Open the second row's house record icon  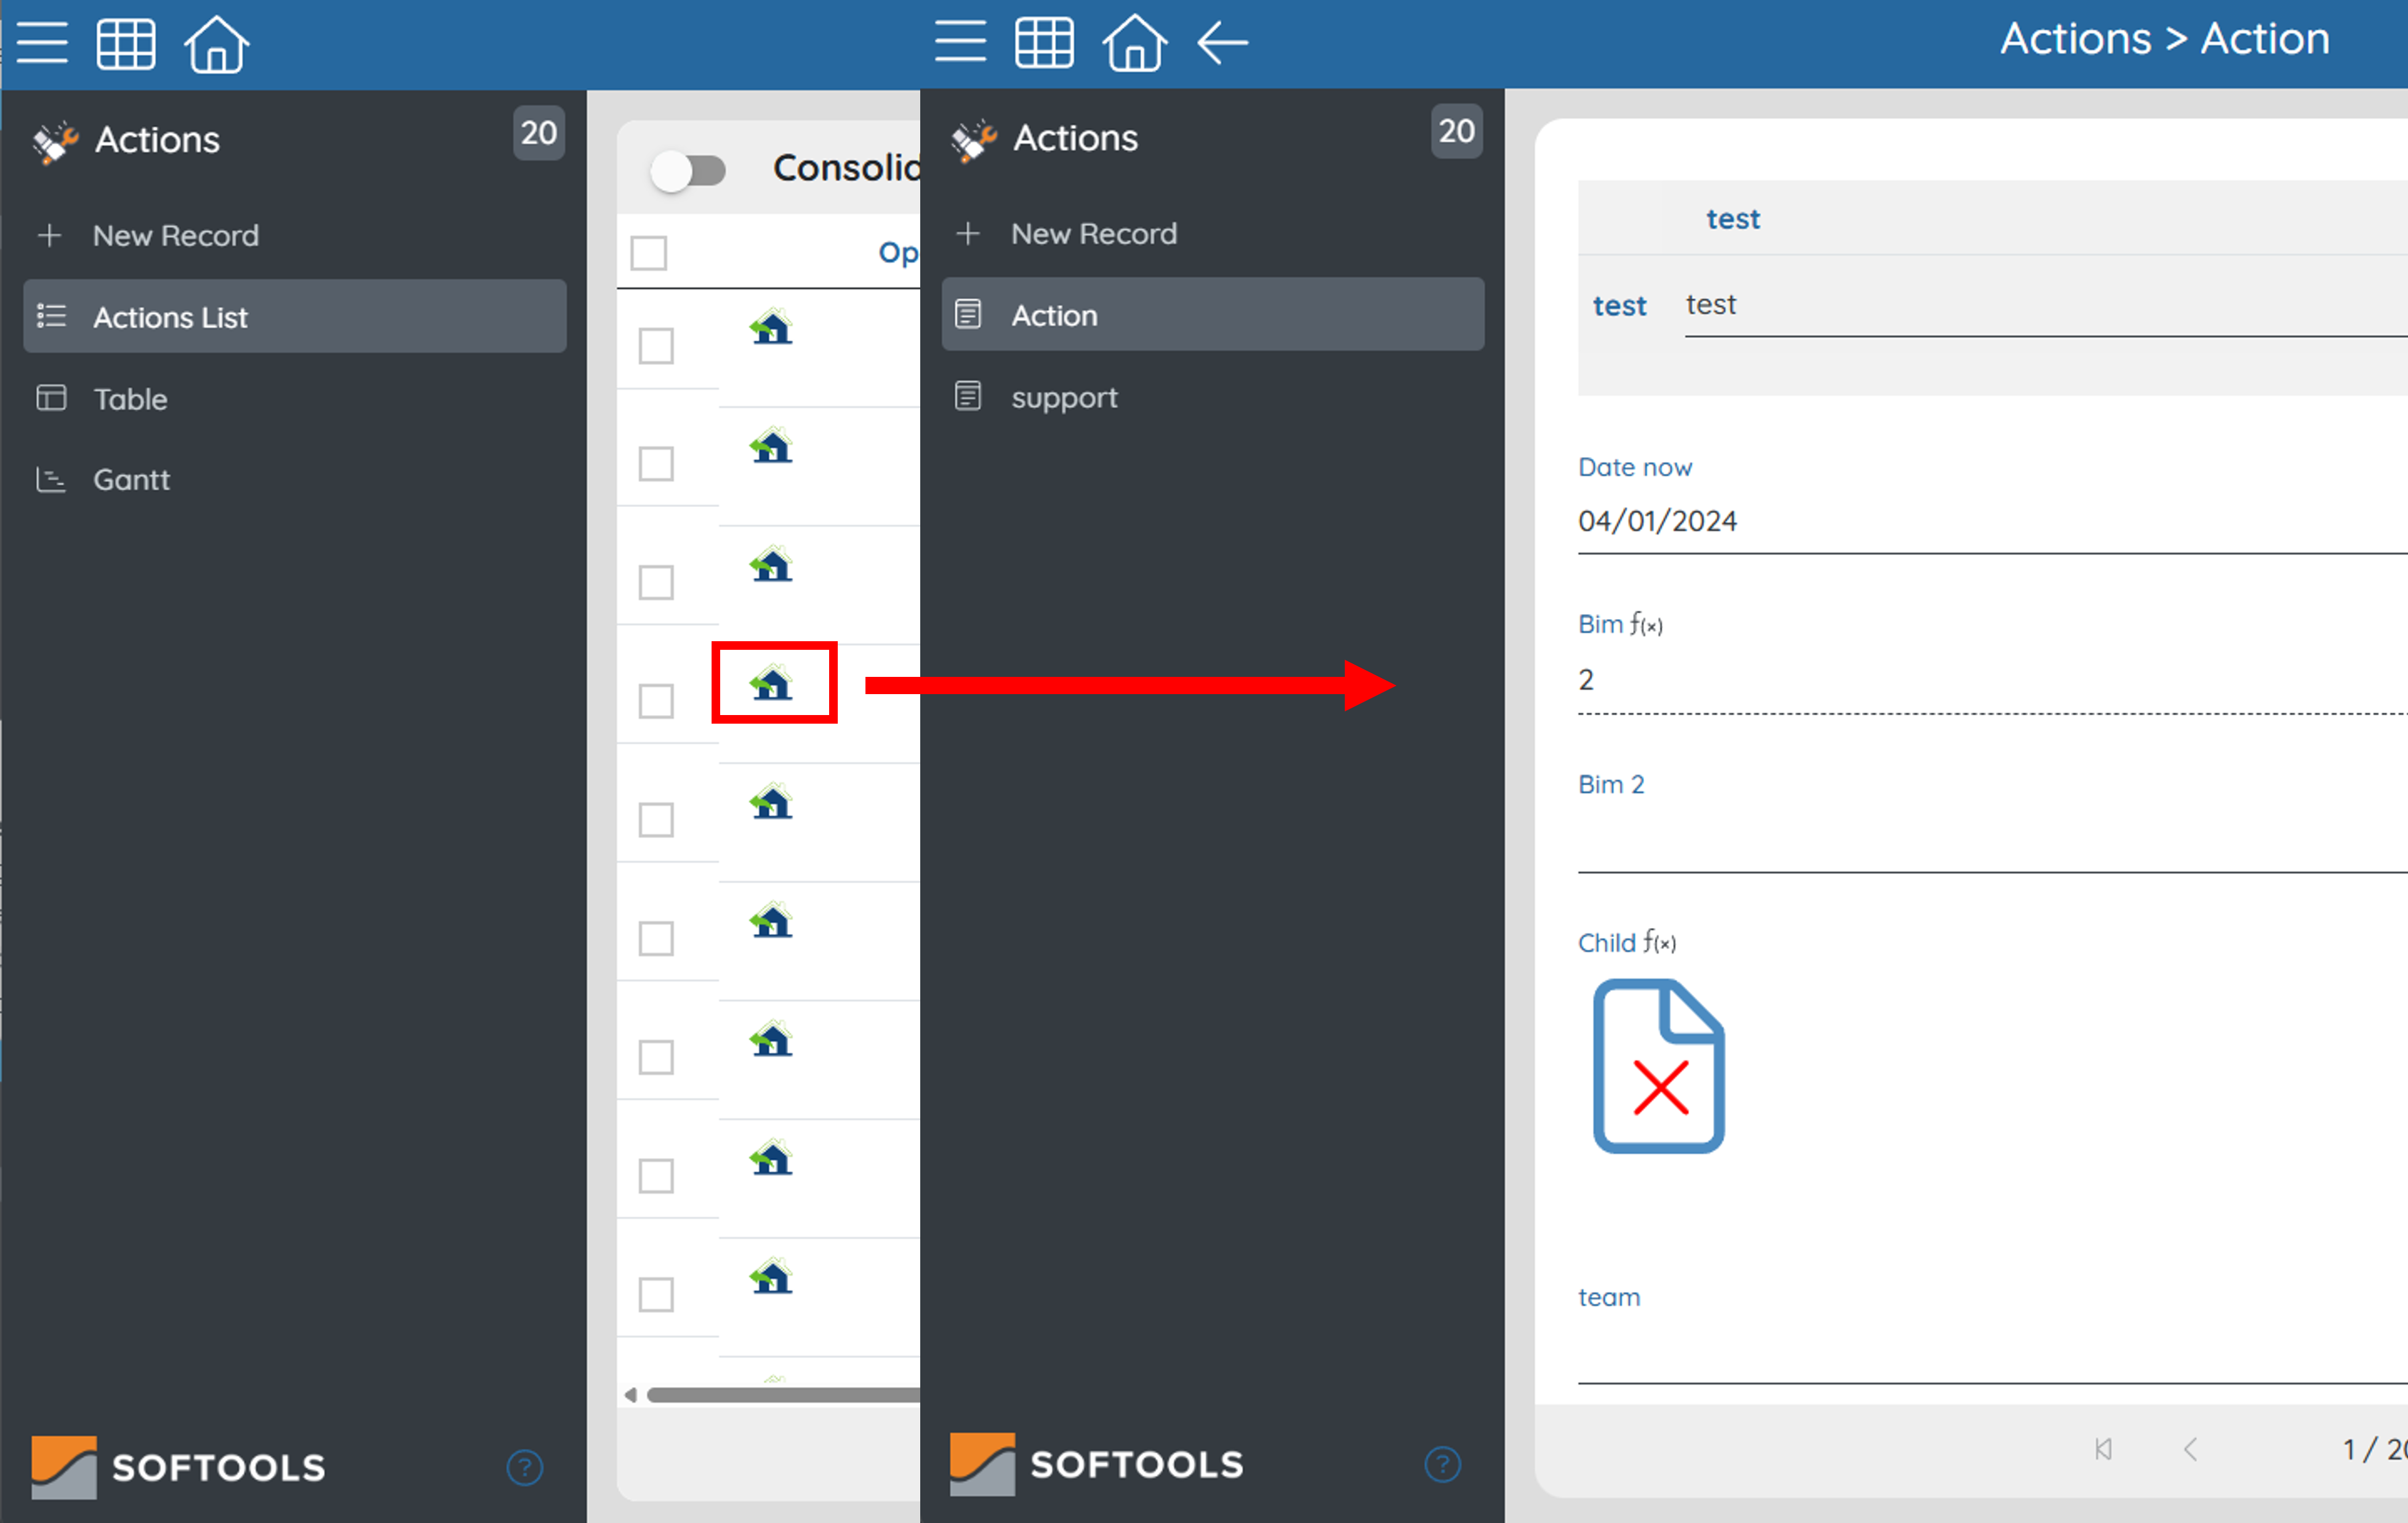coord(772,446)
